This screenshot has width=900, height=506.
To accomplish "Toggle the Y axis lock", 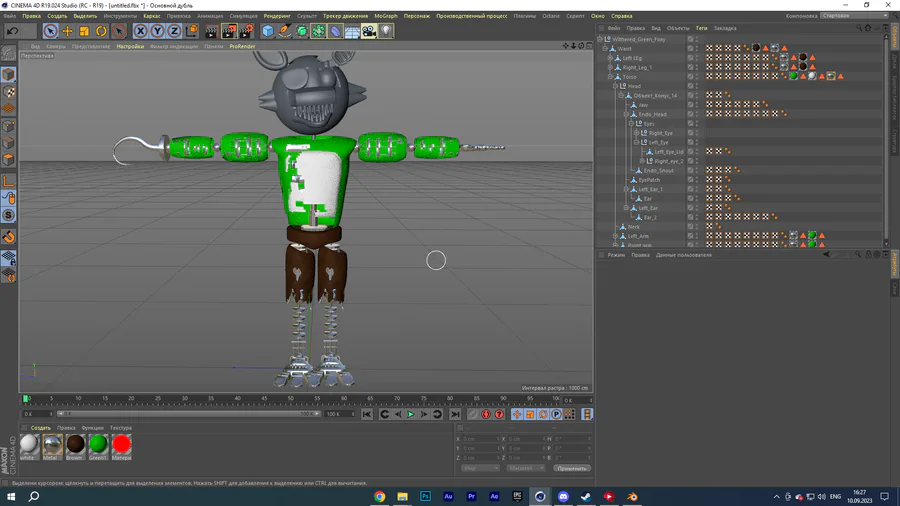I will [x=157, y=31].
